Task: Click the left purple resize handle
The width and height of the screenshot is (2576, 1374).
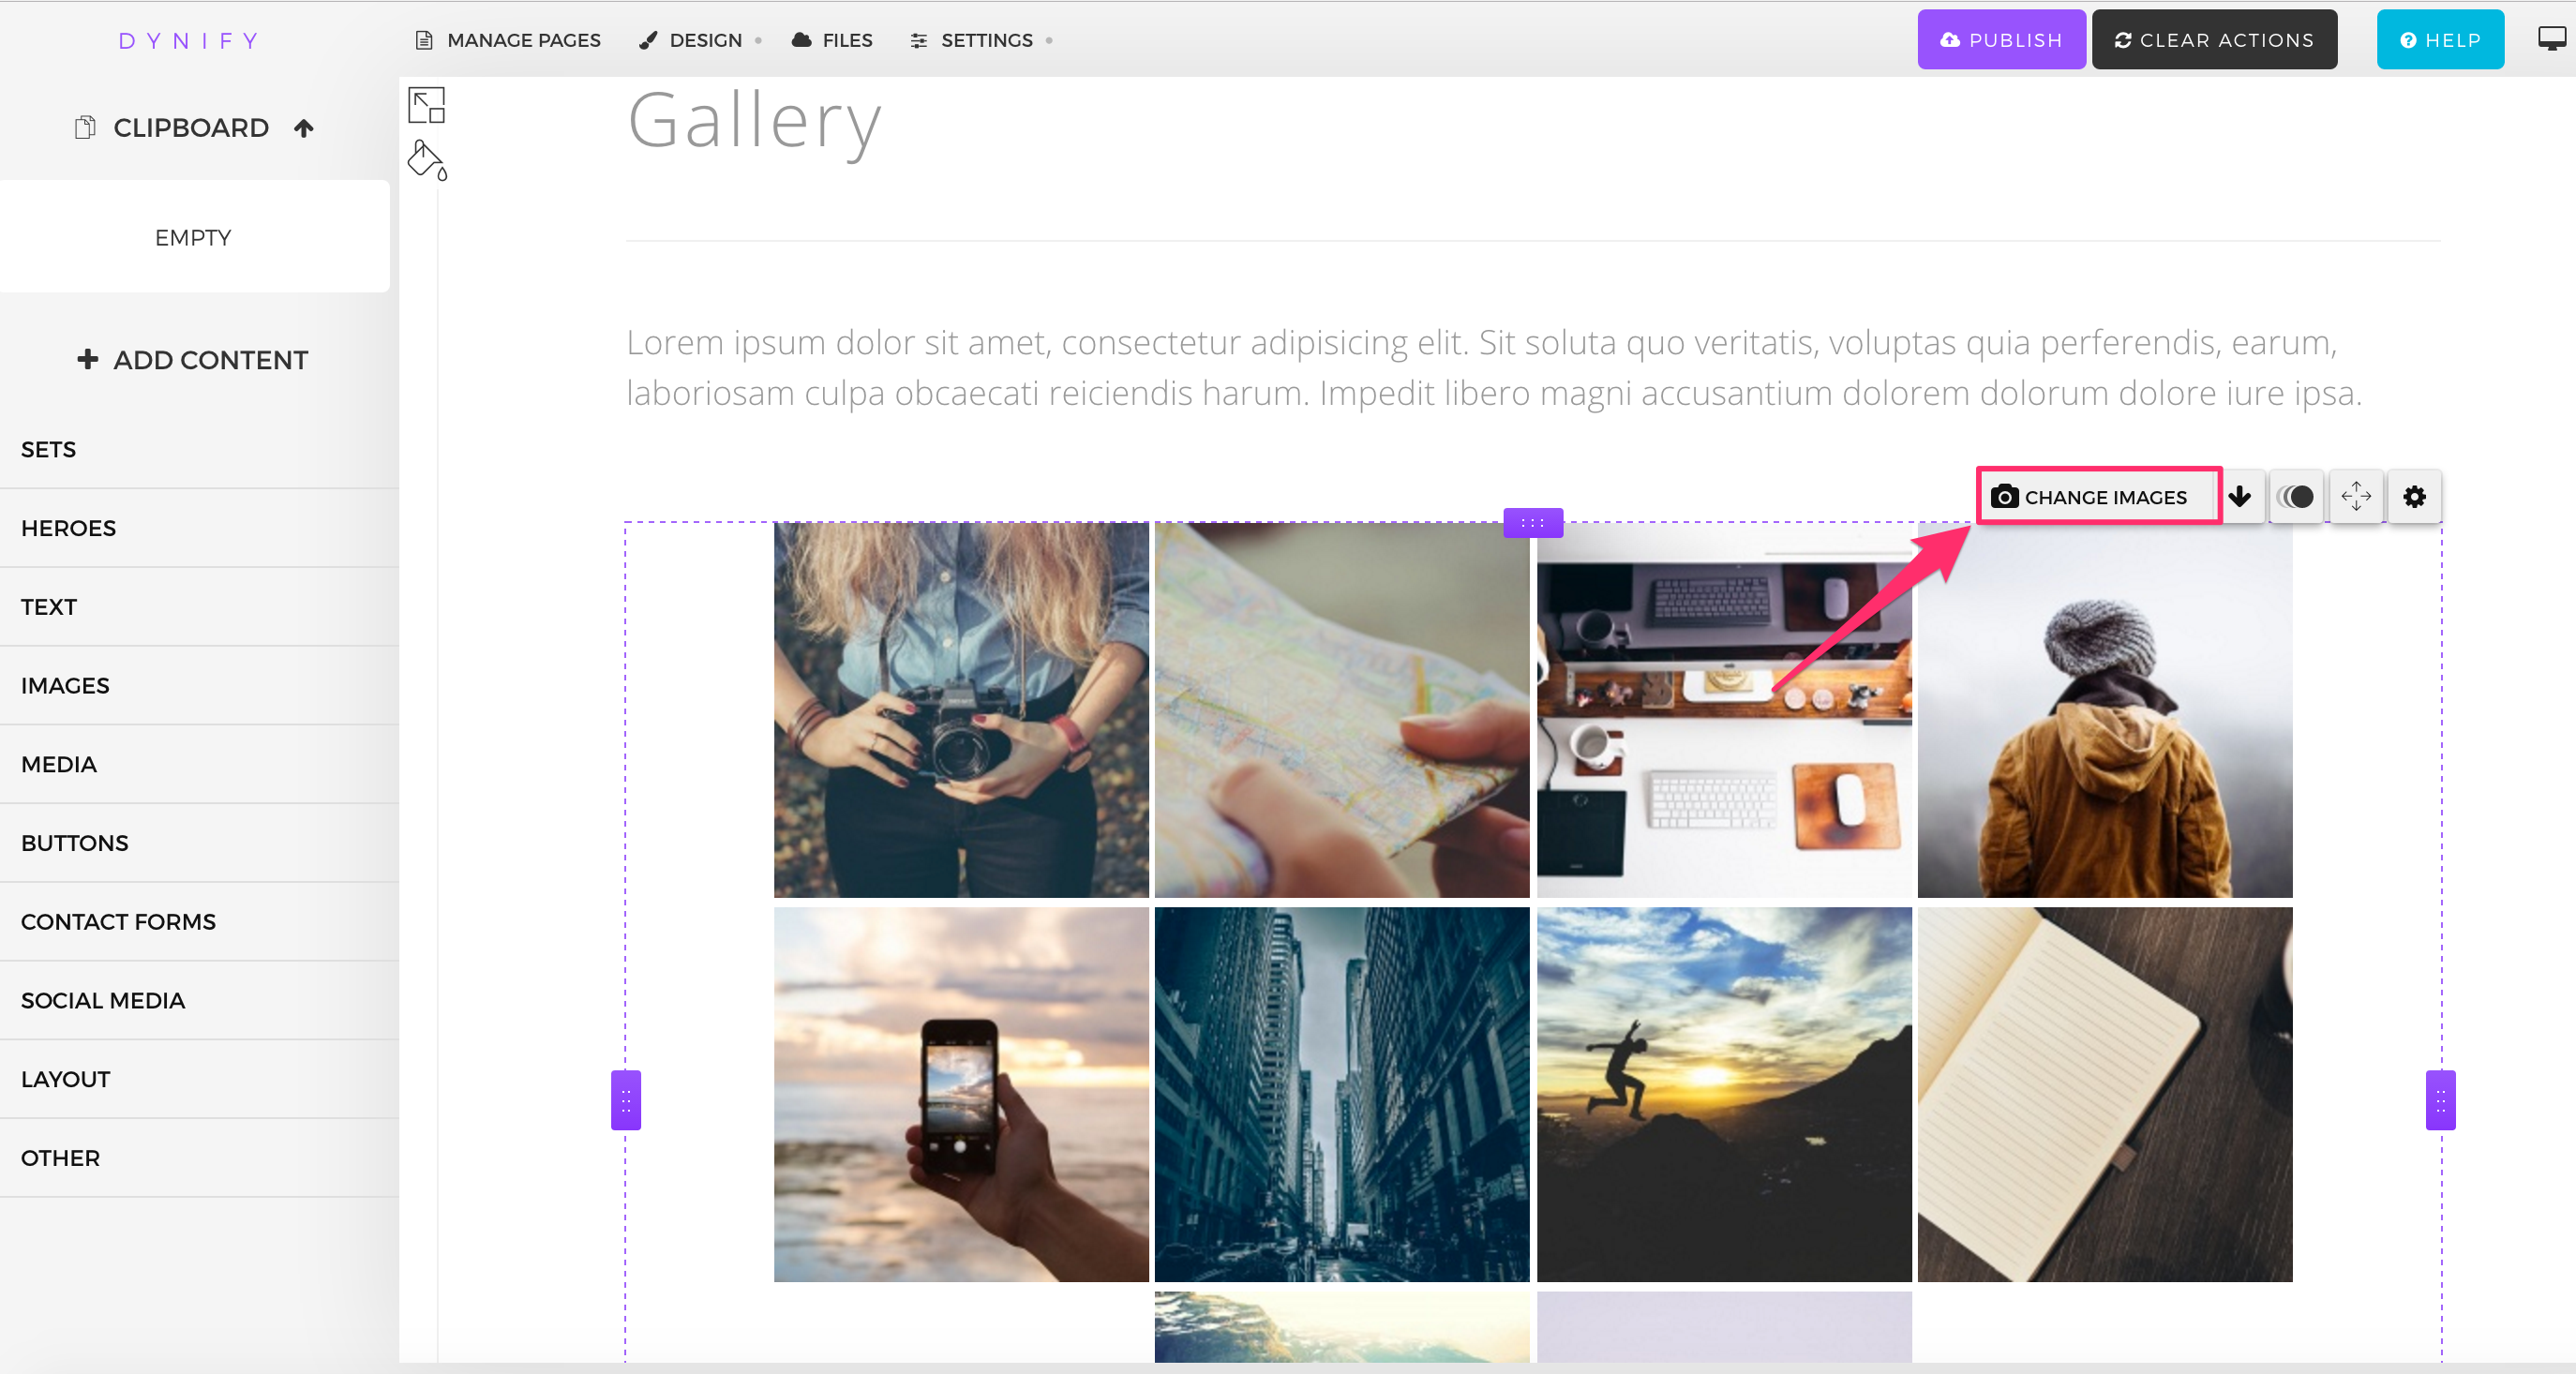Action: (626, 1100)
